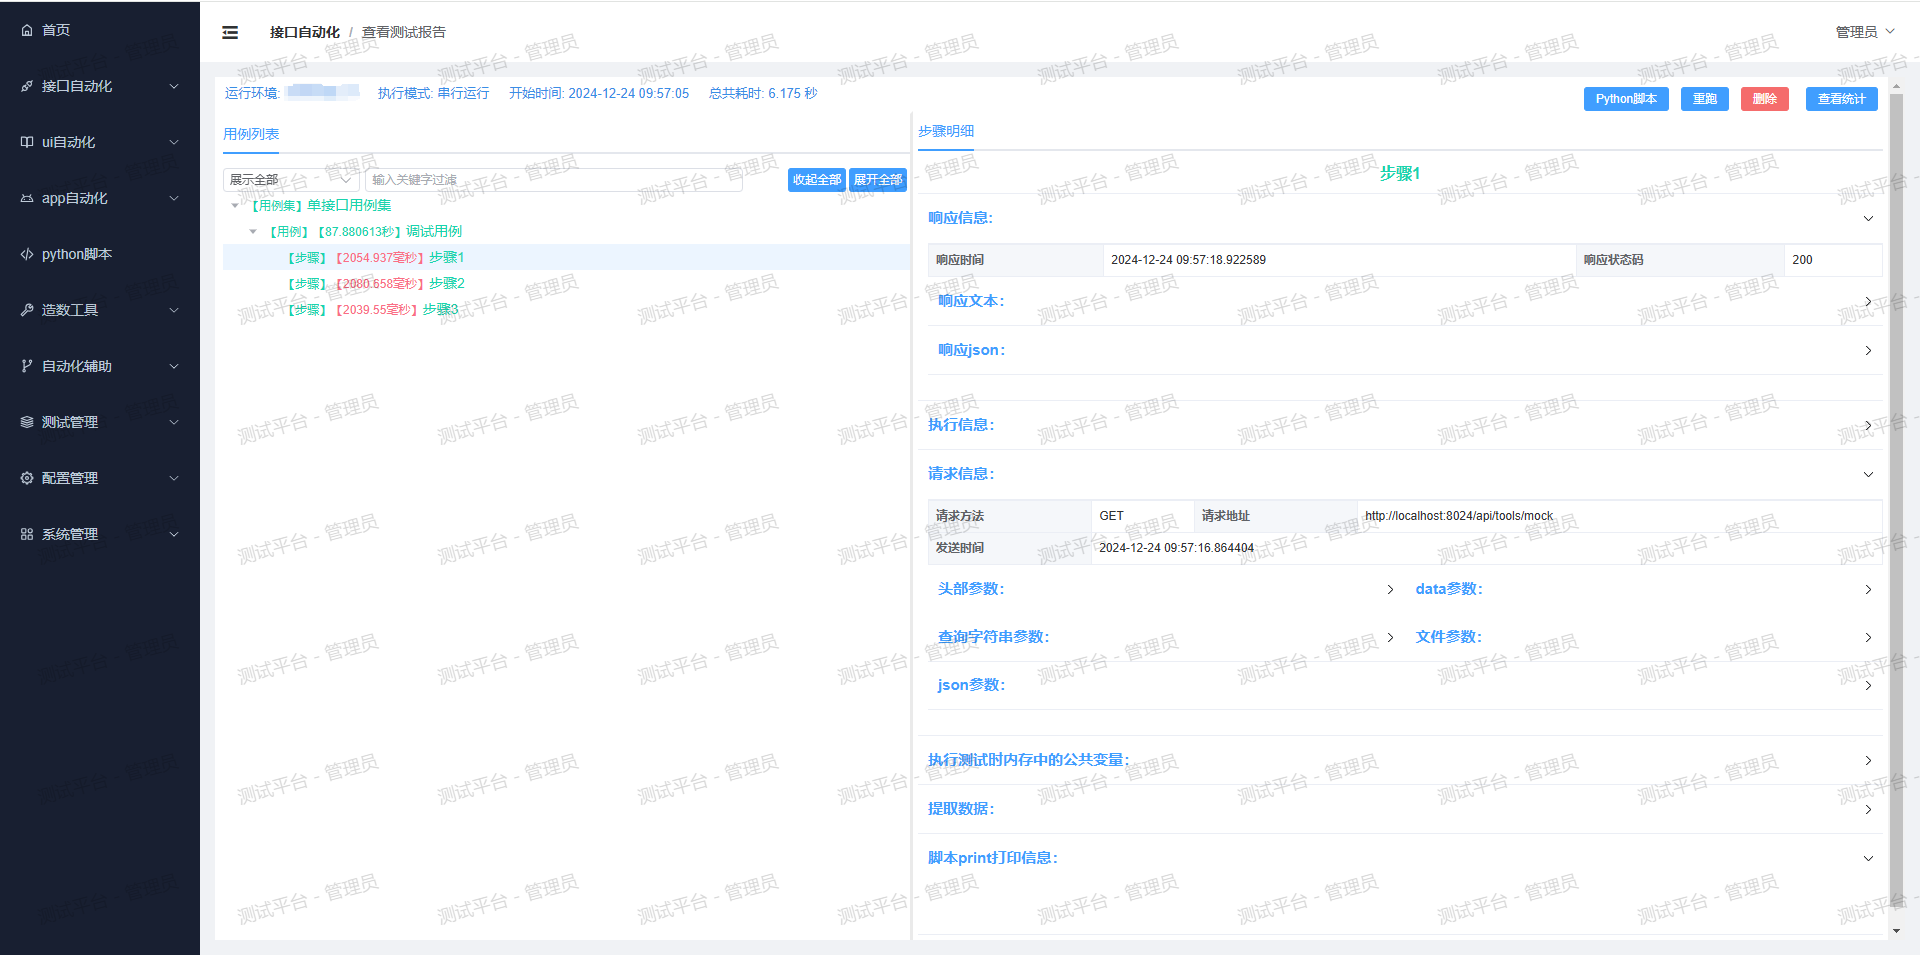Click the 配置管理 gear icon

(27, 478)
